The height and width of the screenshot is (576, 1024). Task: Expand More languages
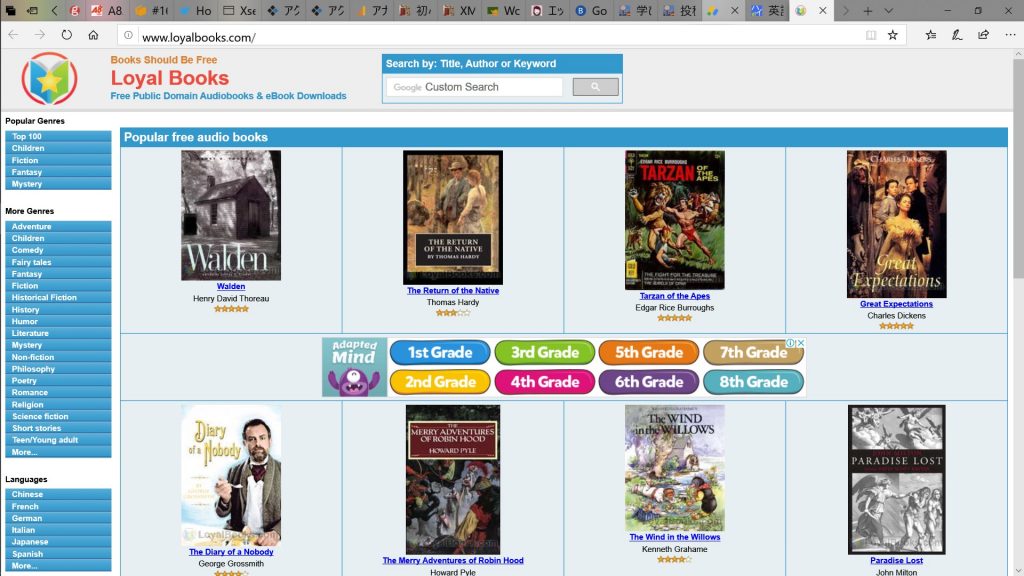(x=58, y=566)
